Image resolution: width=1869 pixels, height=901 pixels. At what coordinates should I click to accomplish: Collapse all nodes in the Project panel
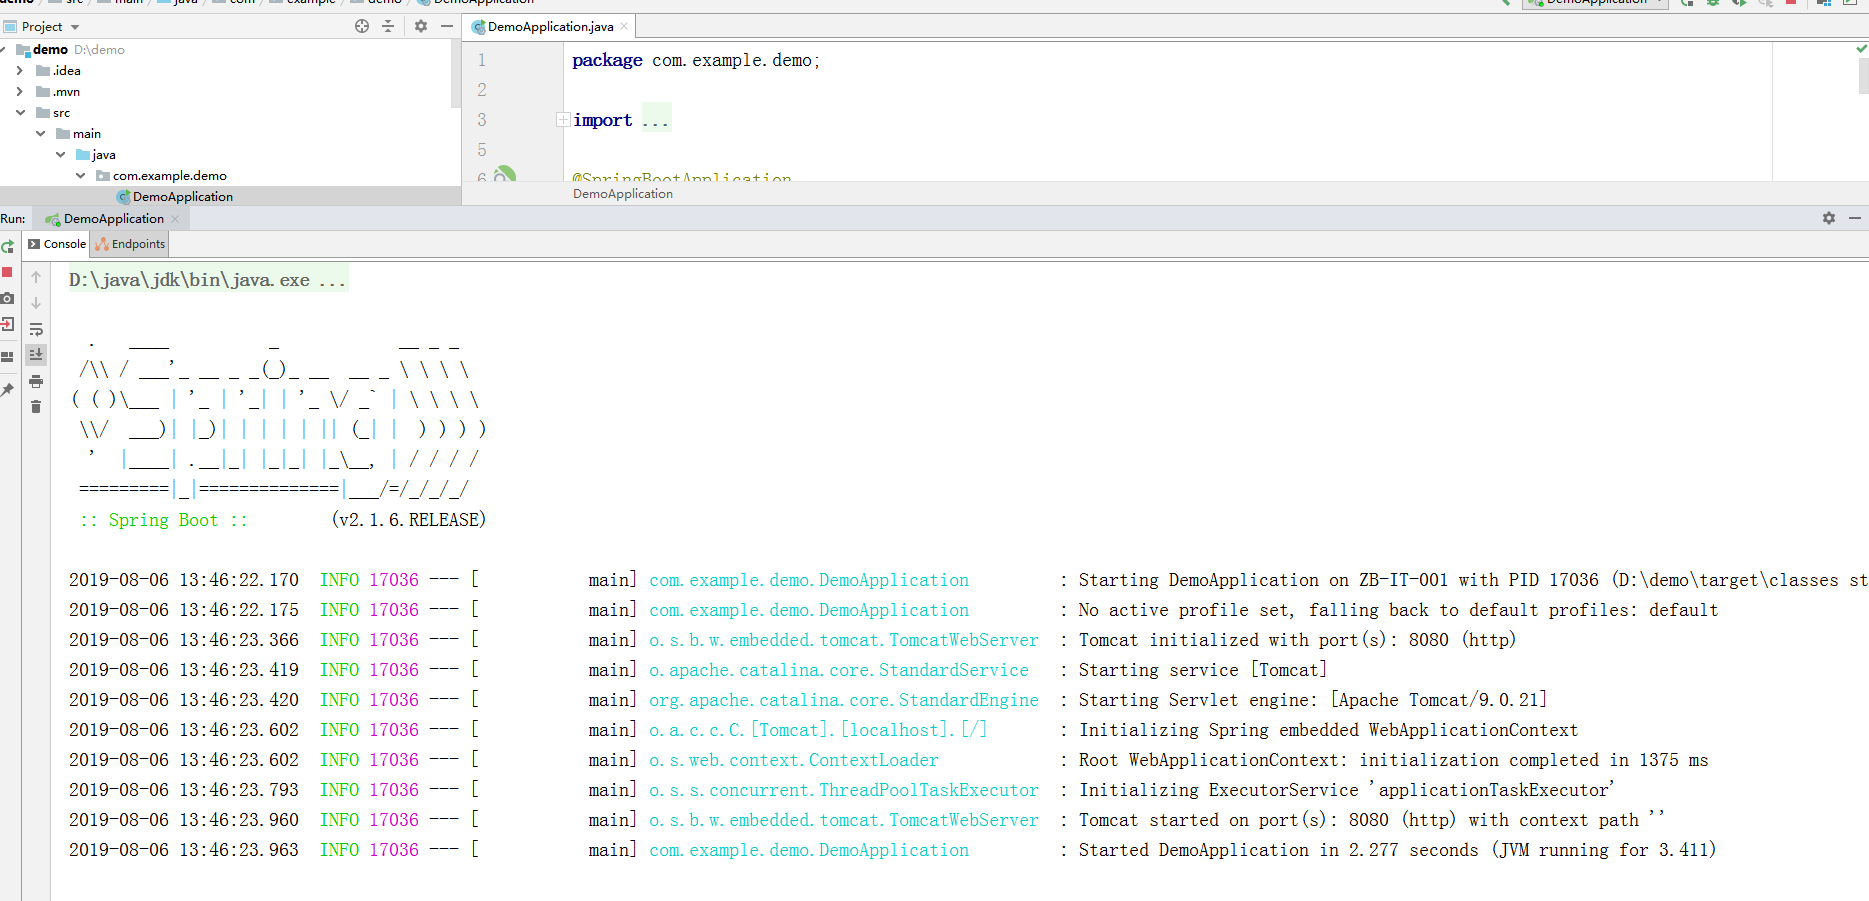(388, 26)
